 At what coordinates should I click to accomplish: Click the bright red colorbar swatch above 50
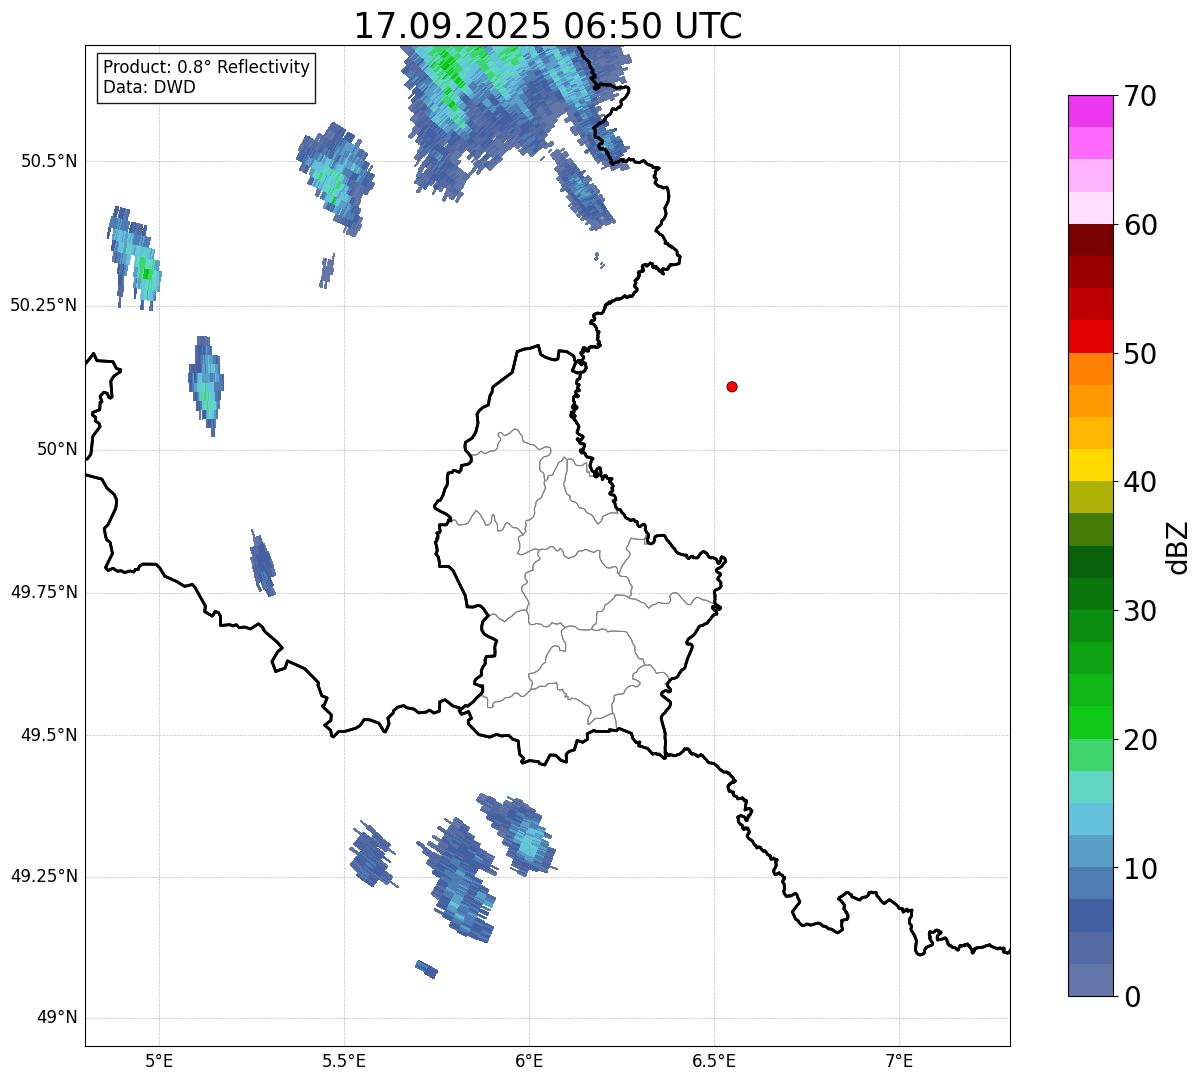(x=1091, y=337)
